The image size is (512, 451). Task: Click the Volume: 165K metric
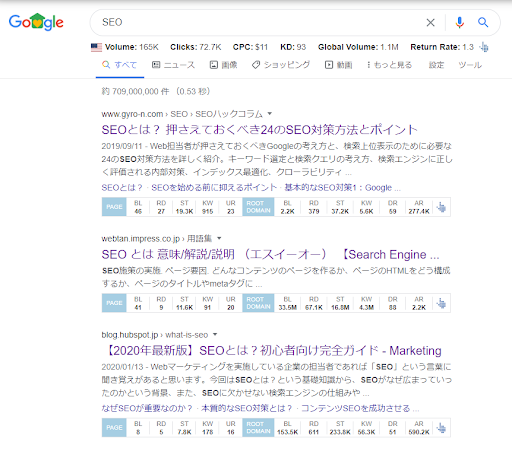(x=132, y=47)
